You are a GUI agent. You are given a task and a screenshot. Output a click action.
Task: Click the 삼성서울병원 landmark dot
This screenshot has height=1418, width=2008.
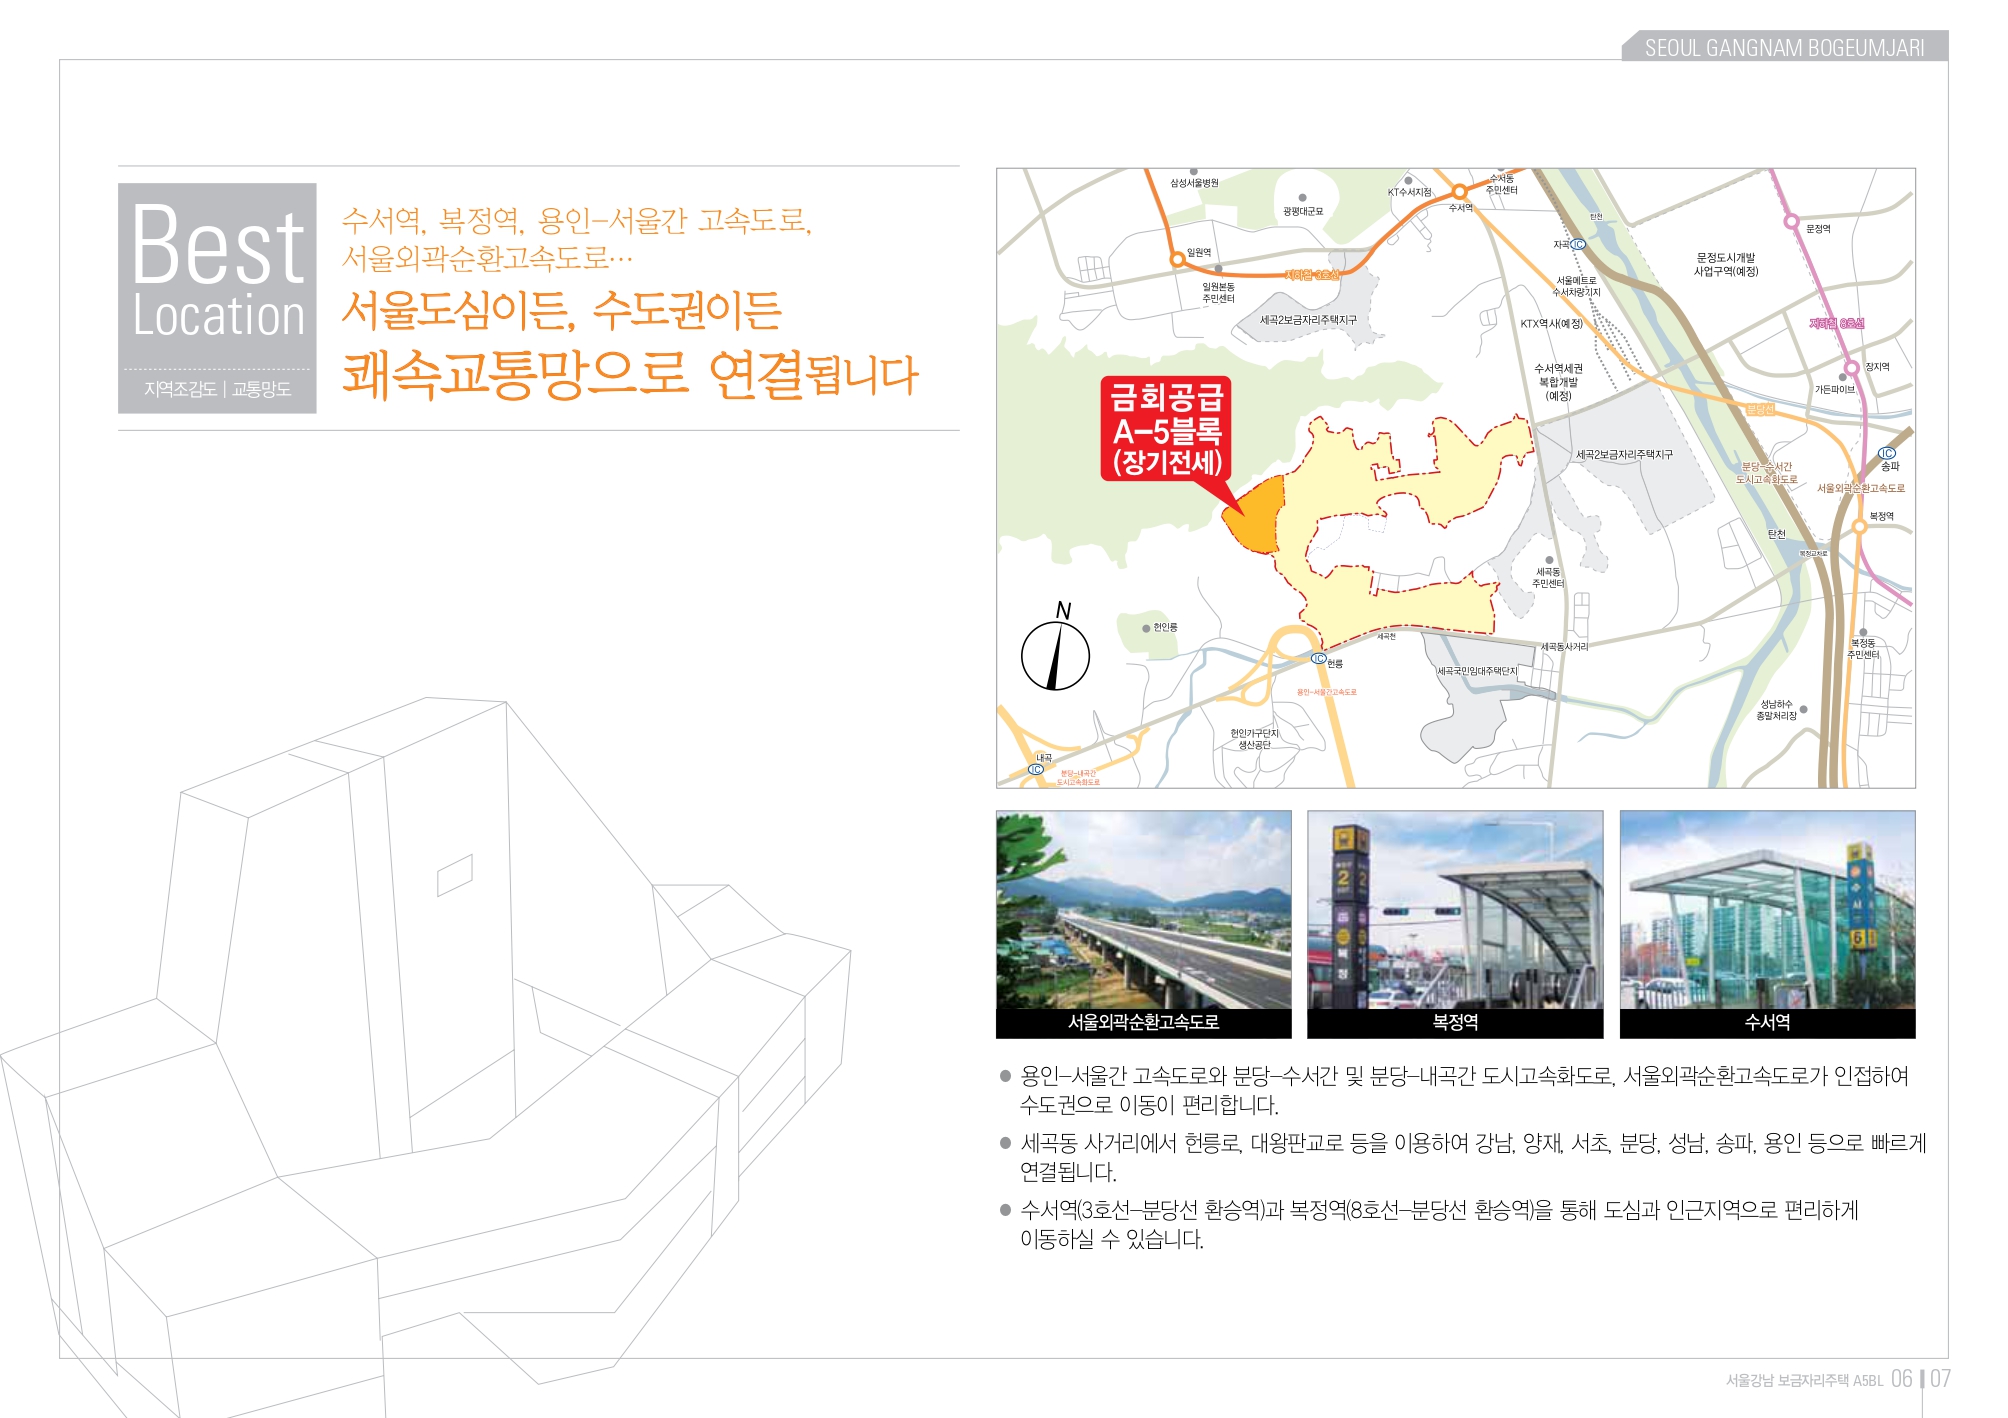tap(1193, 172)
